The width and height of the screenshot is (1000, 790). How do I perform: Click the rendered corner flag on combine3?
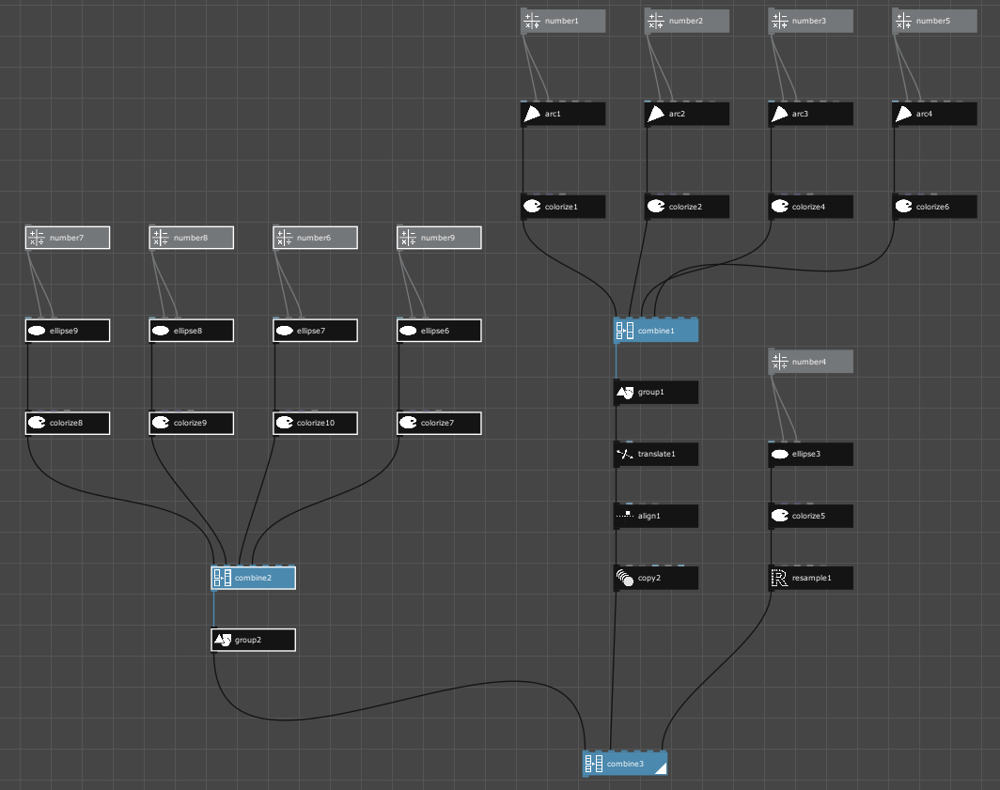pyautogui.click(x=661, y=768)
